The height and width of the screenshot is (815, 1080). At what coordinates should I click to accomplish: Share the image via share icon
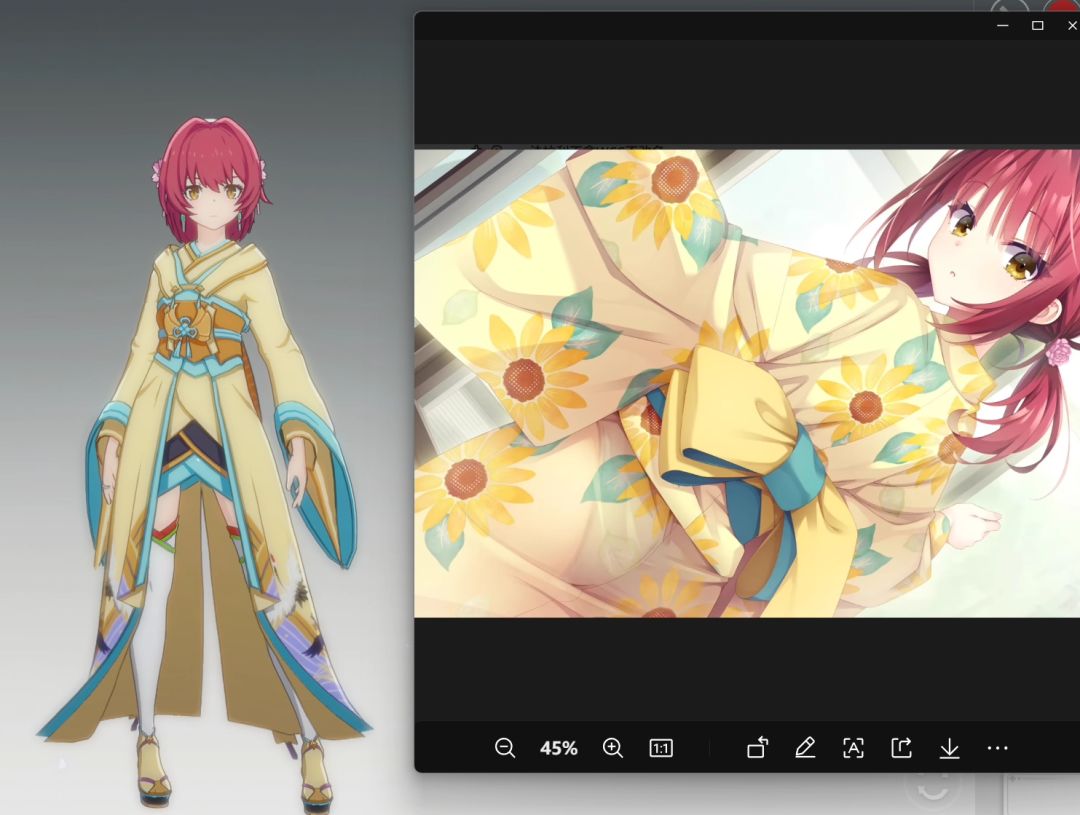pos(901,748)
